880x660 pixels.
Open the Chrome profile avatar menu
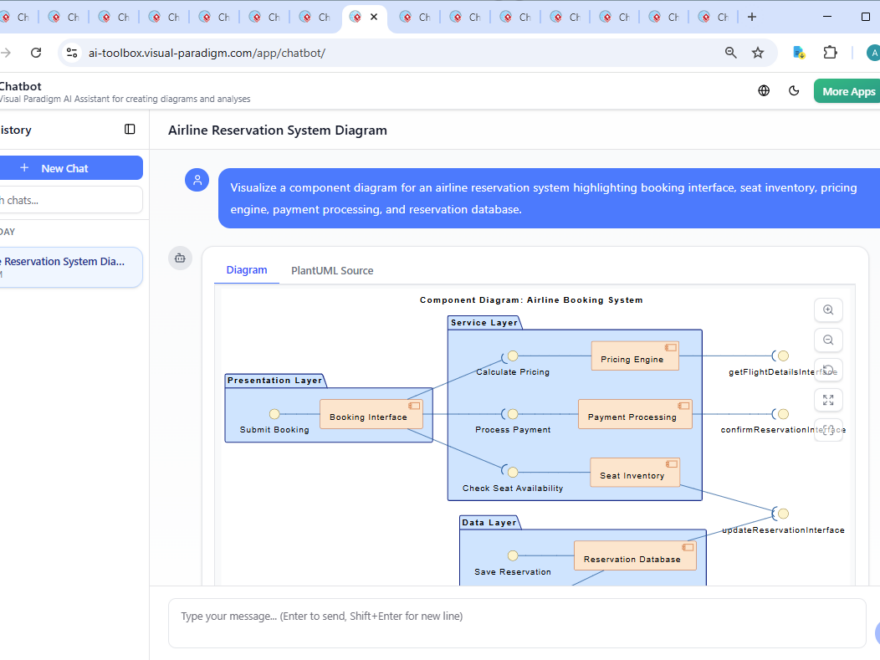coord(872,52)
